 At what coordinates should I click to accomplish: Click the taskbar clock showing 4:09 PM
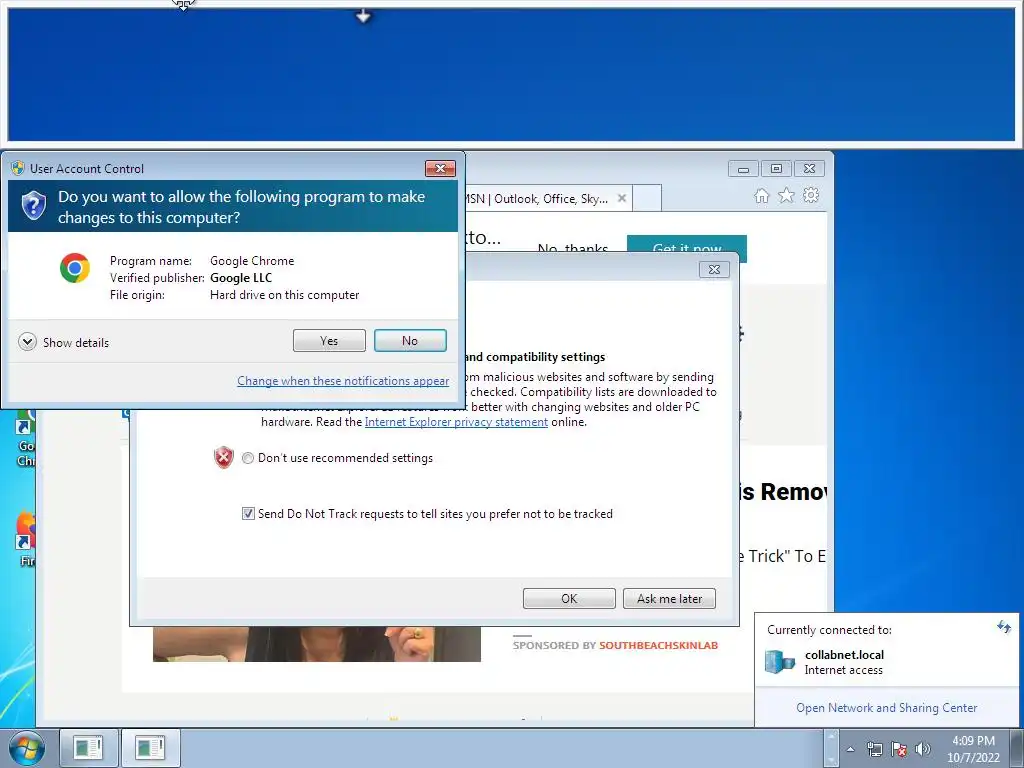click(x=973, y=749)
